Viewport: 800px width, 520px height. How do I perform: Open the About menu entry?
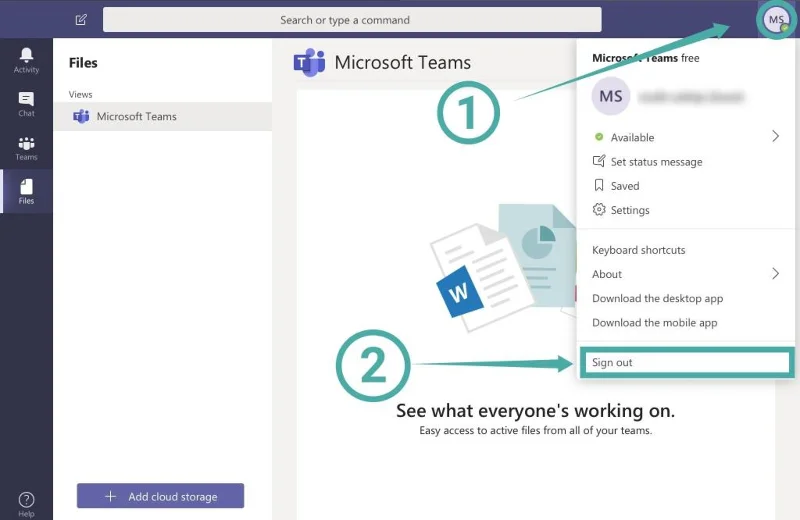[x=686, y=274]
